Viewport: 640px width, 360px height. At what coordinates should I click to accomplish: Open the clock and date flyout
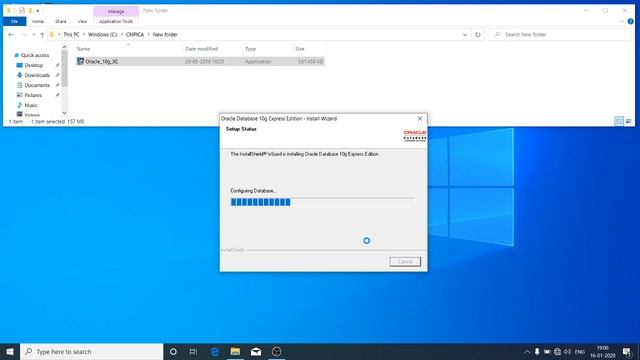(x=602, y=351)
